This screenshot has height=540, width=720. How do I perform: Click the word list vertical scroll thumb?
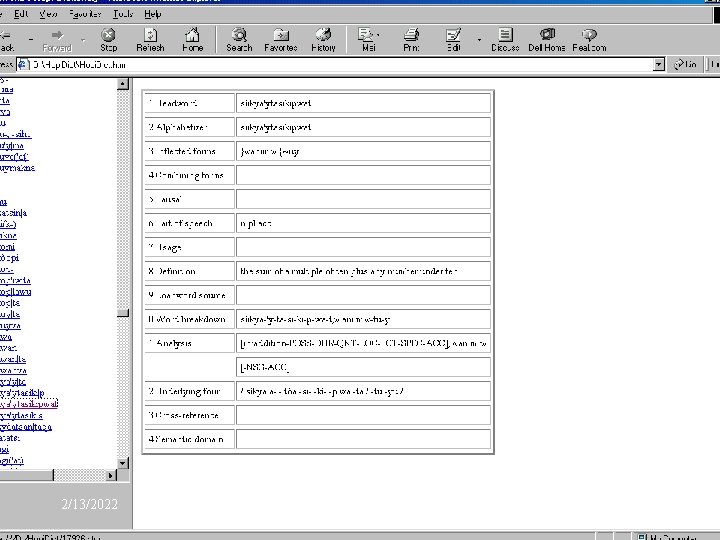click(123, 313)
